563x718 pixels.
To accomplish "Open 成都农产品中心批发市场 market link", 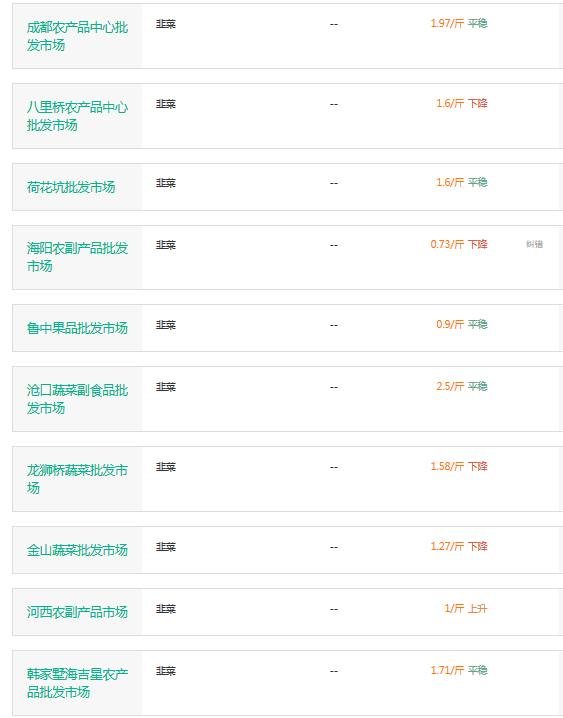I will (77, 36).
